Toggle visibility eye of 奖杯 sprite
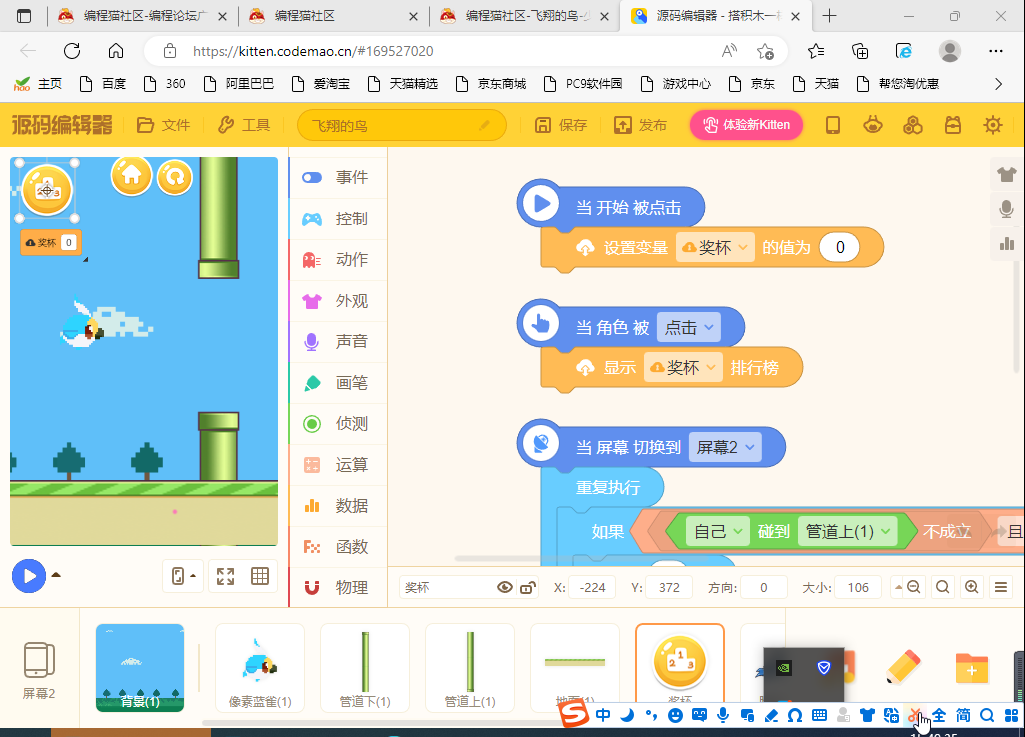Image resolution: width=1025 pixels, height=737 pixels. pyautogui.click(x=504, y=587)
